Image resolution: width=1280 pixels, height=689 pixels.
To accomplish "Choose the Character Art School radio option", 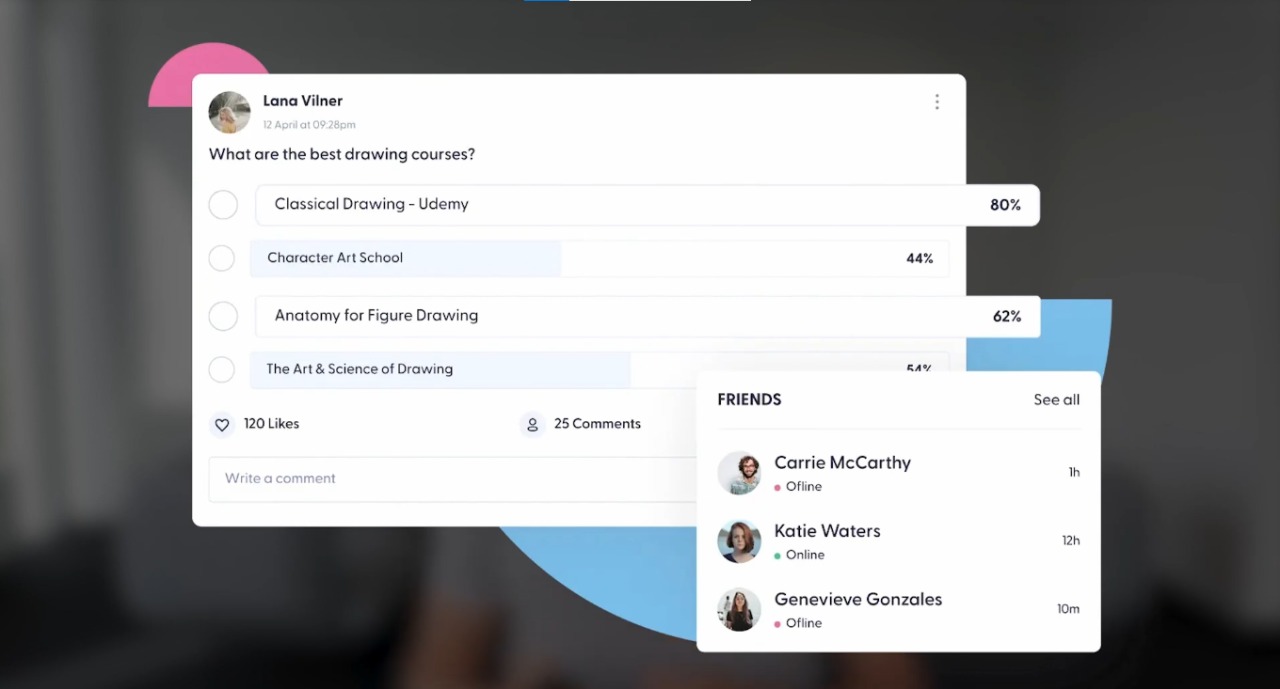I will (222, 258).
